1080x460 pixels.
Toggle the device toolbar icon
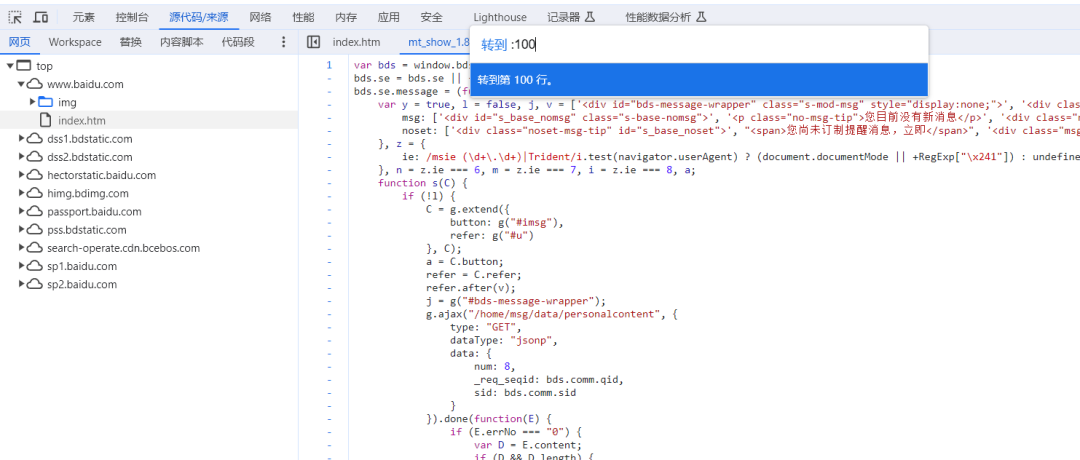41,17
